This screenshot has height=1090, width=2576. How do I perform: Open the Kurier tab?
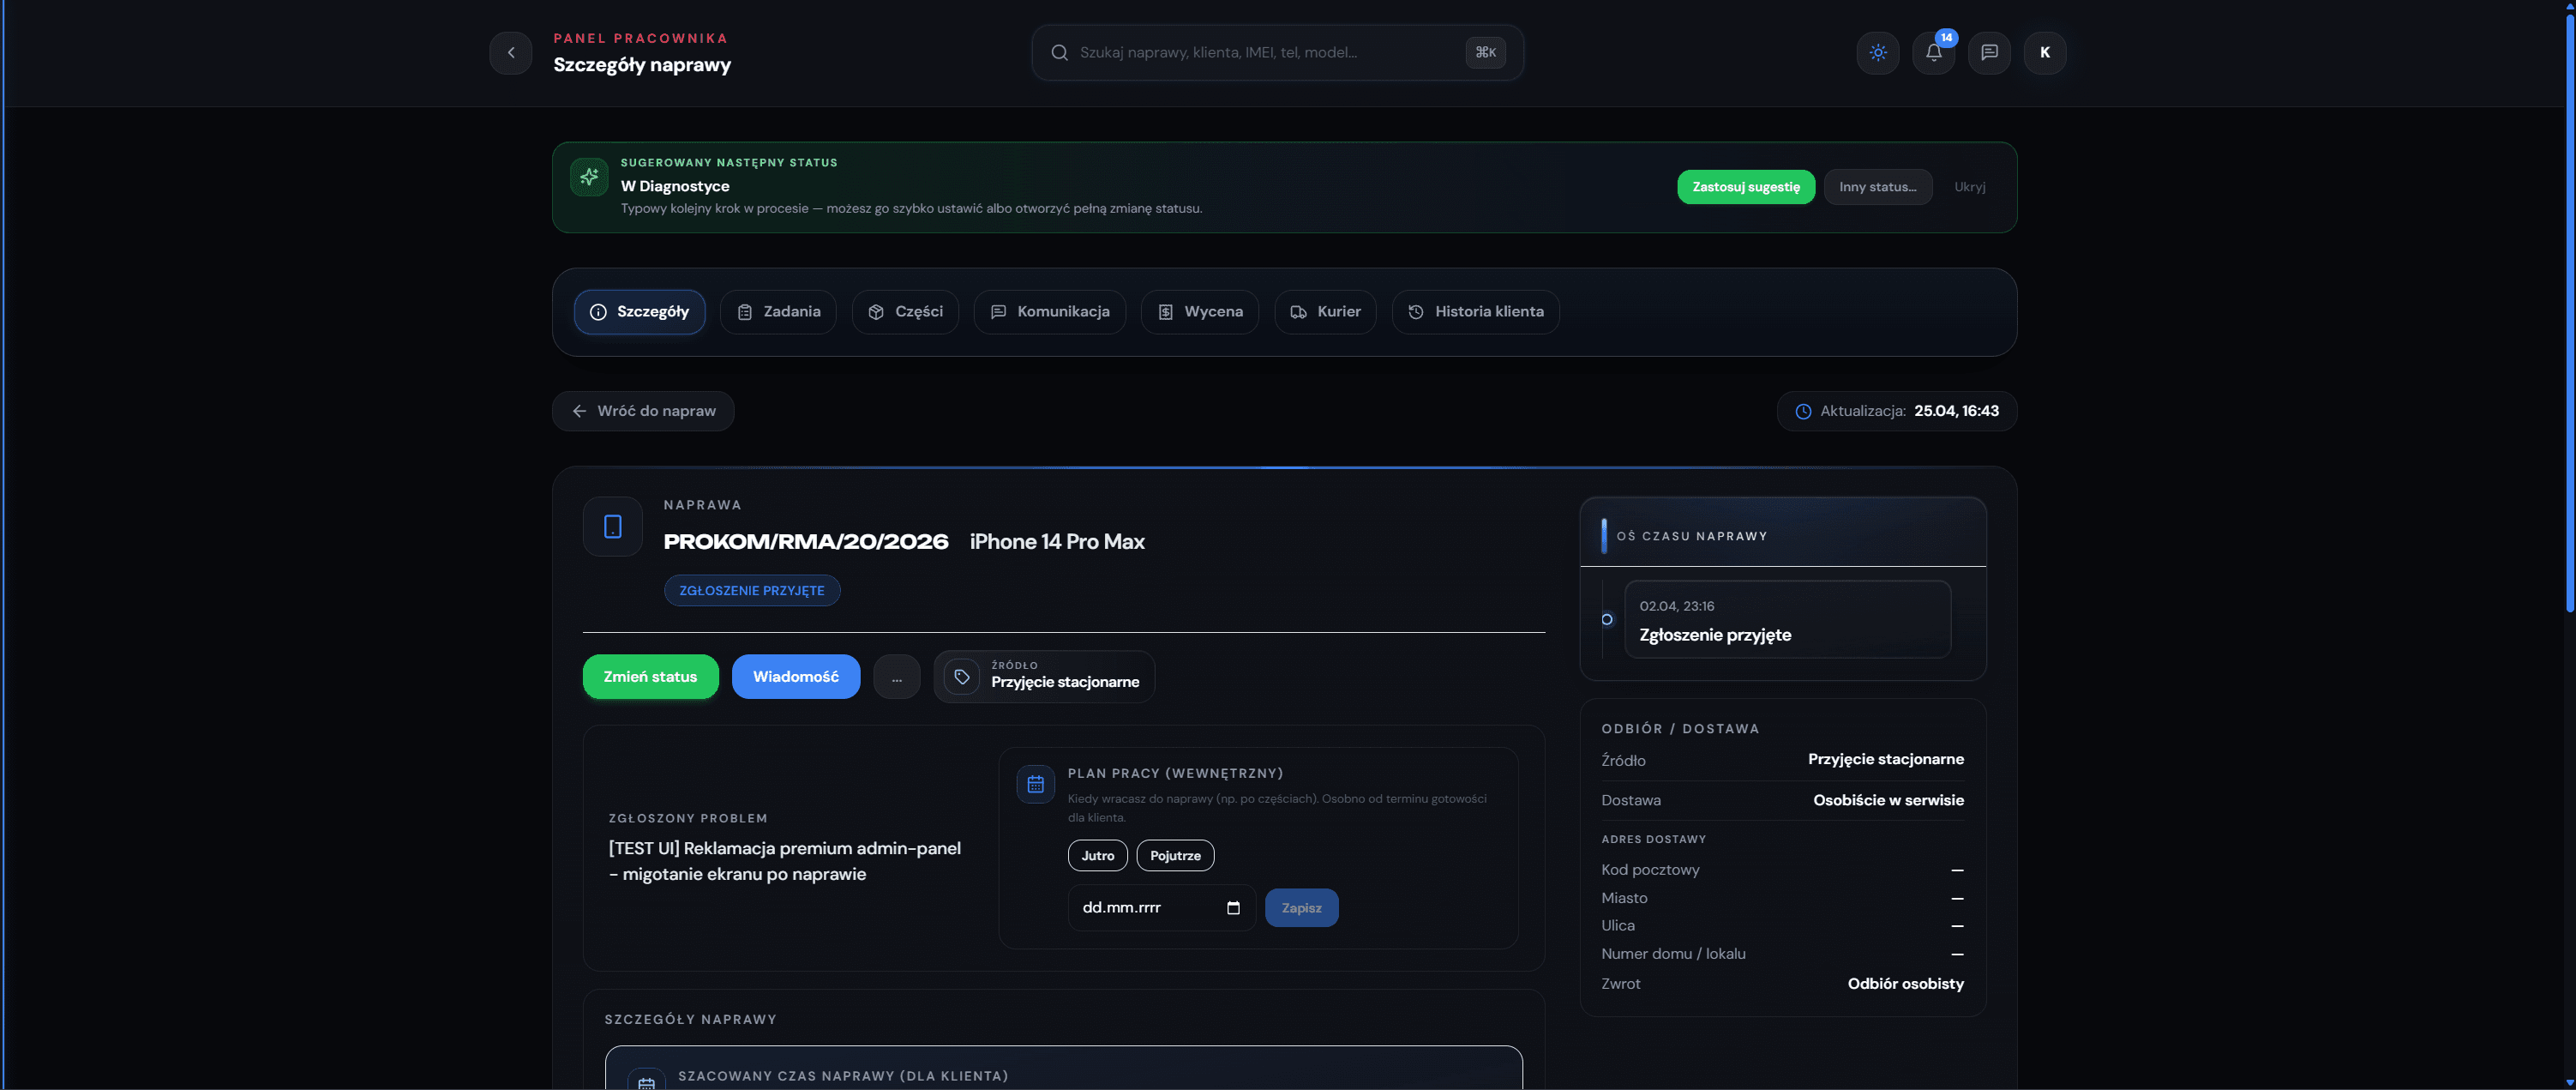[1325, 312]
